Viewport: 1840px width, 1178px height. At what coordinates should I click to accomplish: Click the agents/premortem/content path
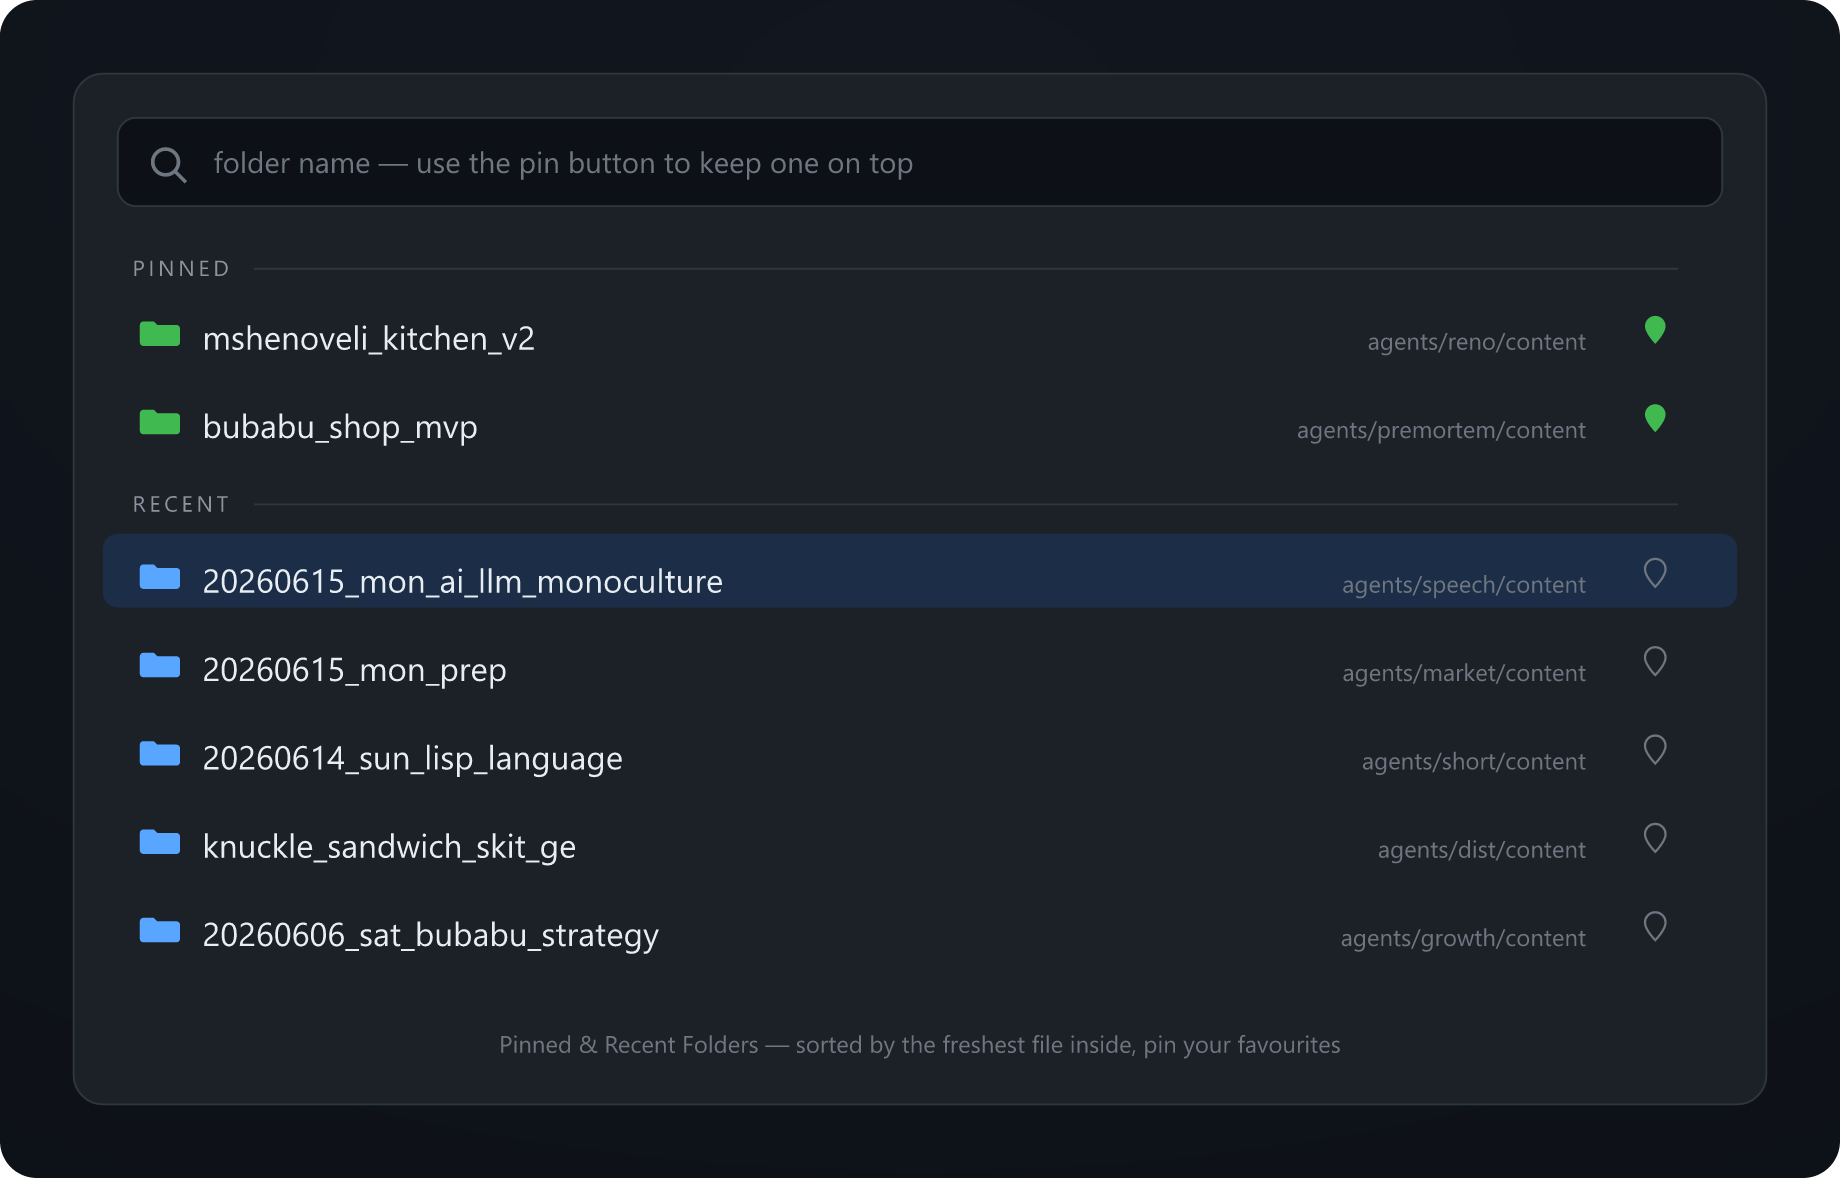(x=1441, y=430)
